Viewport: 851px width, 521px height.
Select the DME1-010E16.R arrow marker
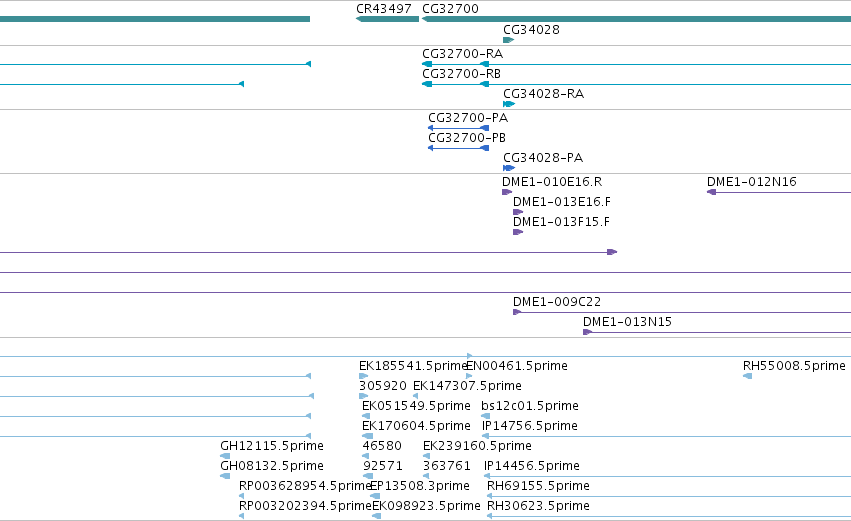[507, 192]
